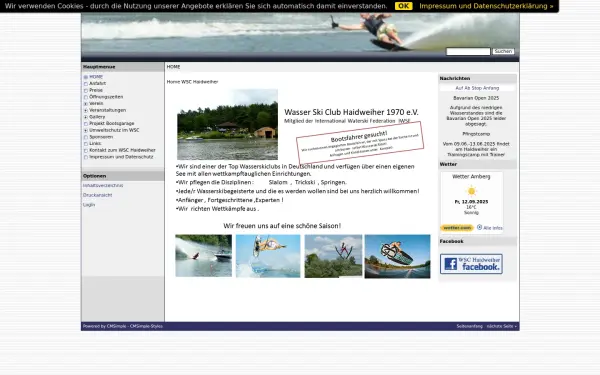Expand the Gallery menu entry
Screen dimensions: 600x375
click(86, 117)
